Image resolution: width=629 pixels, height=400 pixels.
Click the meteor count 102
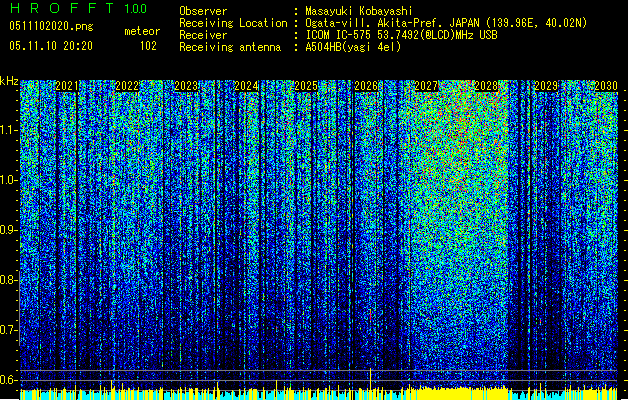click(148, 46)
